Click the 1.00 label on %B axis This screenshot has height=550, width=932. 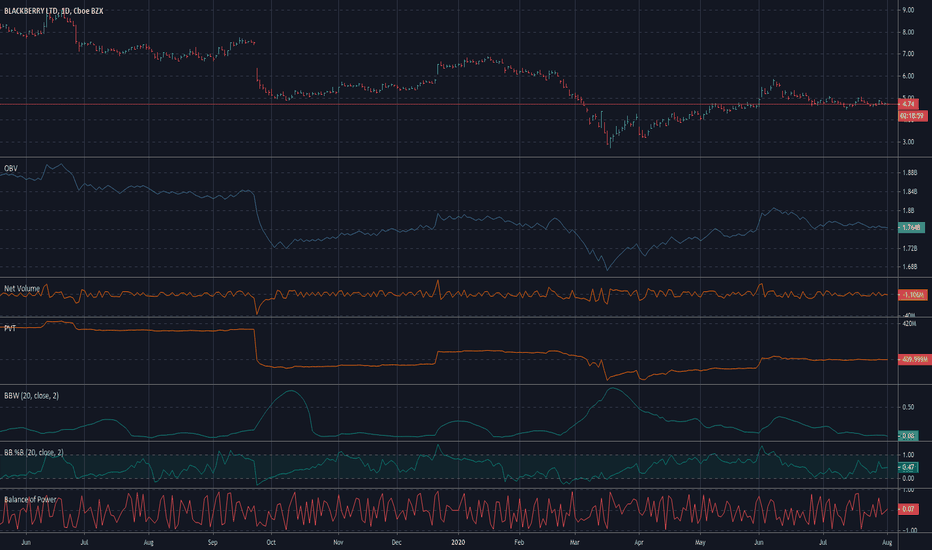point(908,455)
